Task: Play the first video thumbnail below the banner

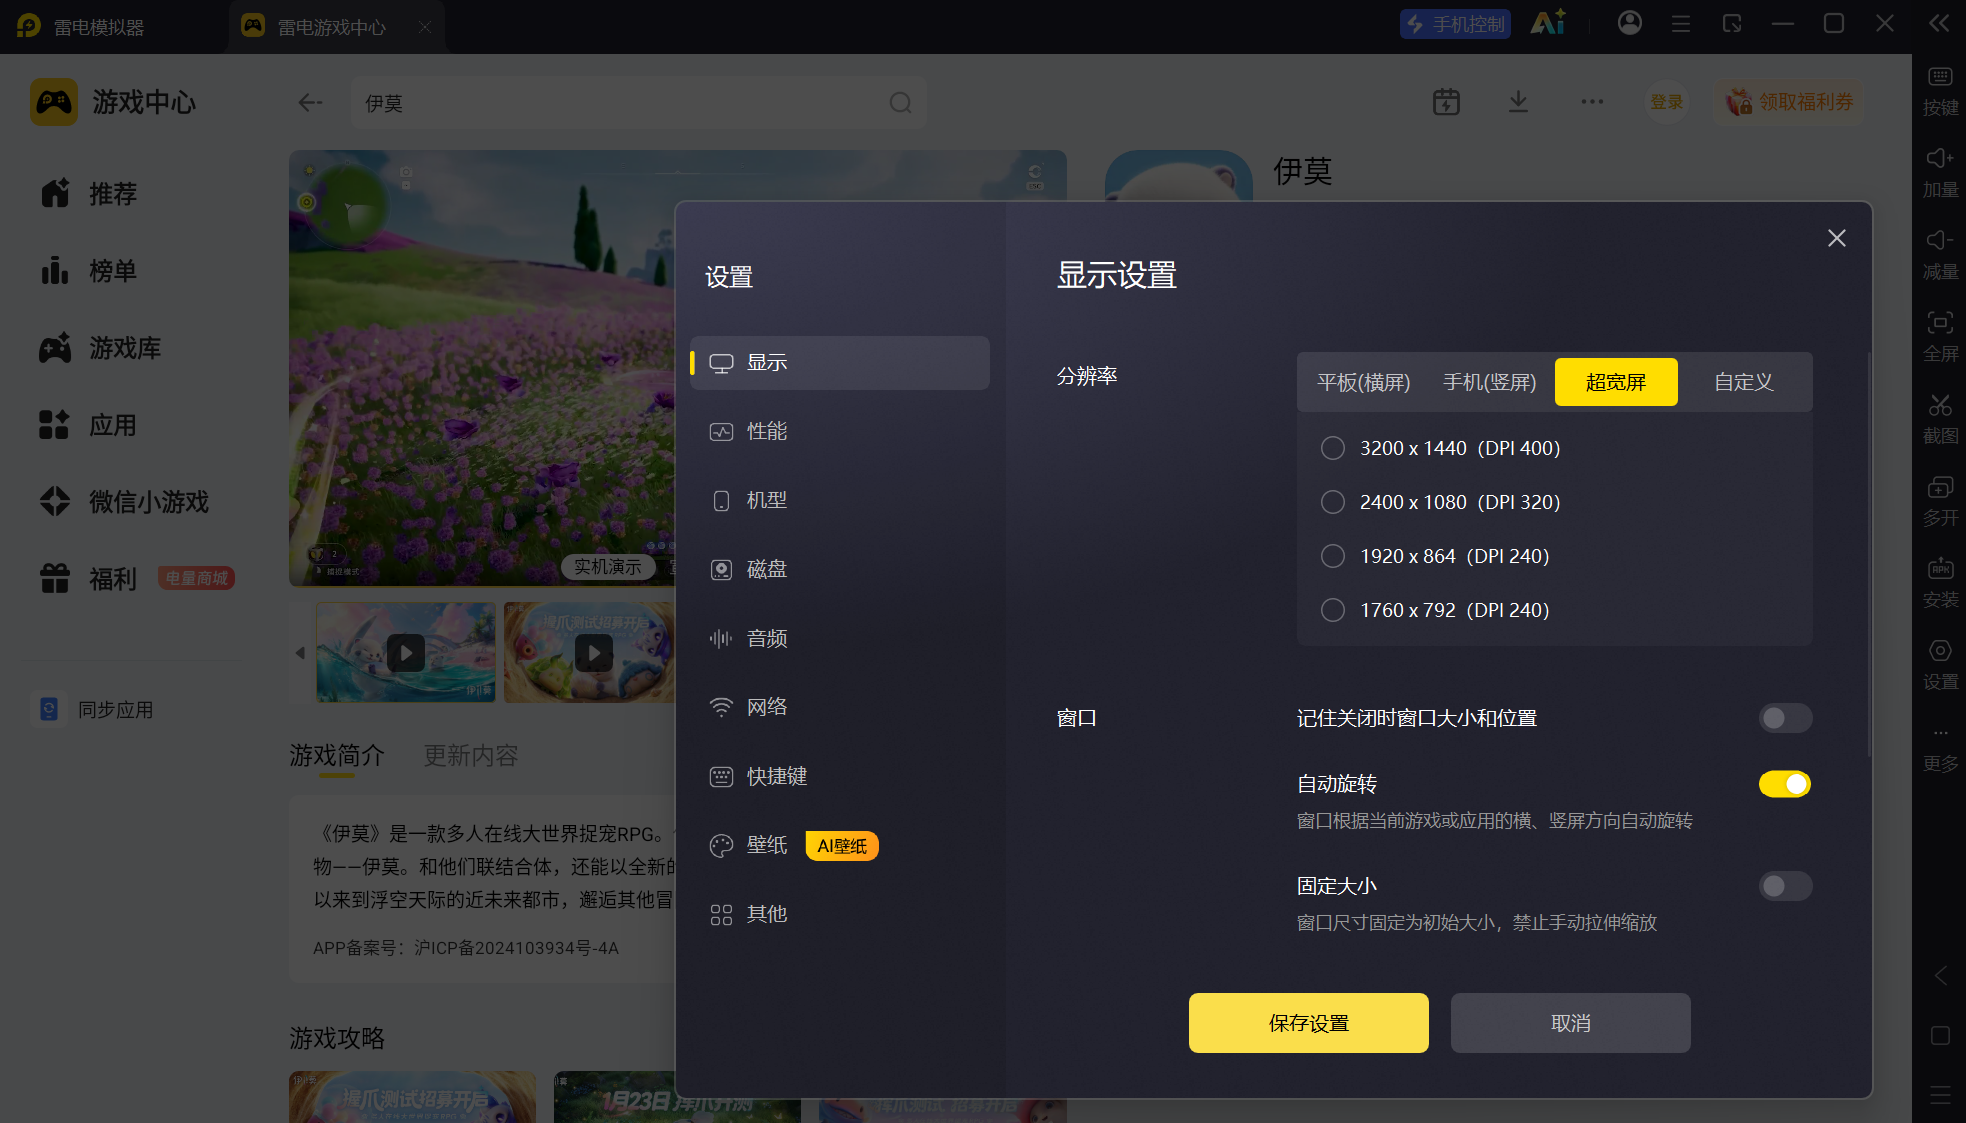Action: click(x=406, y=653)
